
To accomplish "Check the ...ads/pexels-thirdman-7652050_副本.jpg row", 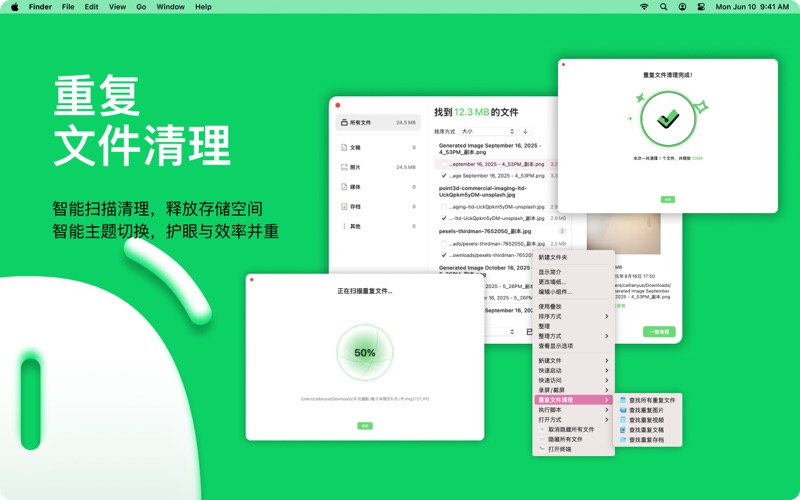I will pyautogui.click(x=444, y=244).
